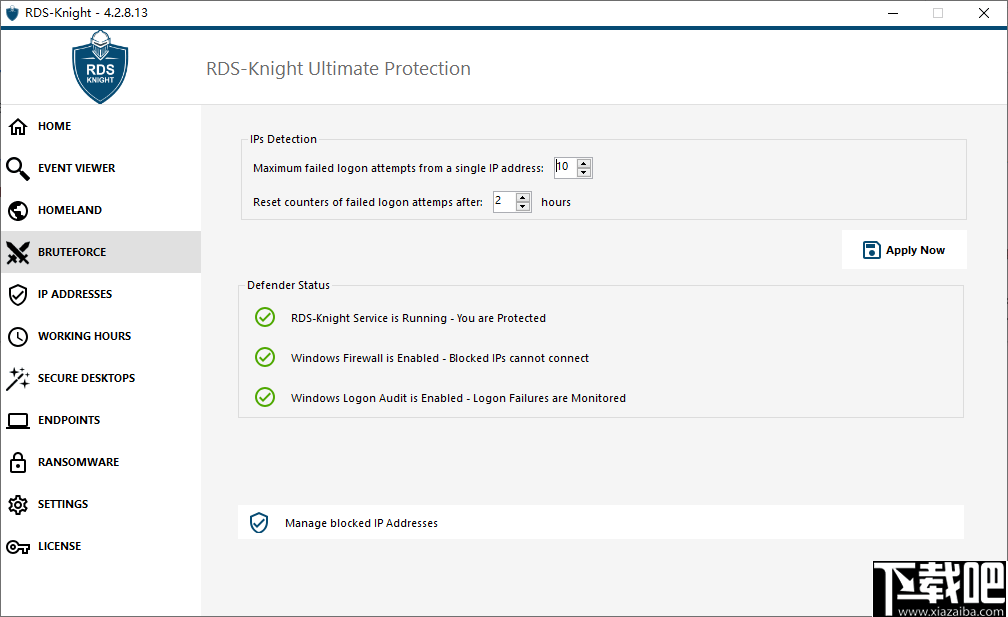This screenshot has height=617, width=1008.
Task: Select the Working Hours clock icon
Action: coord(17,337)
